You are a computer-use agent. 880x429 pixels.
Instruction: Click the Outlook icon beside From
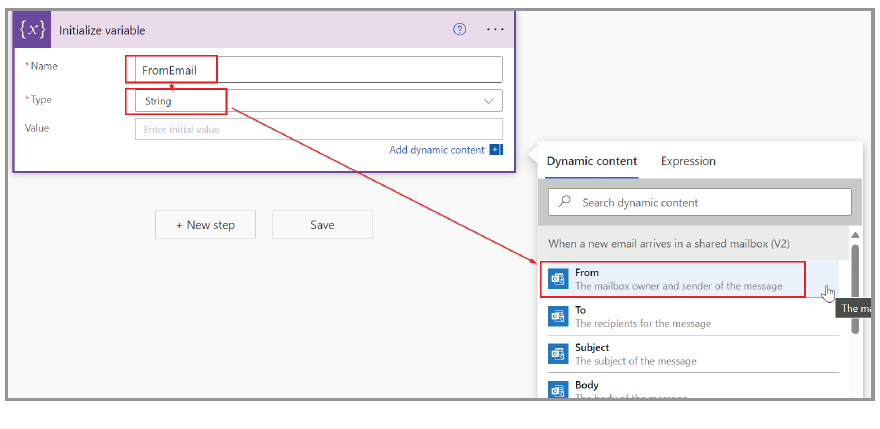(x=558, y=279)
